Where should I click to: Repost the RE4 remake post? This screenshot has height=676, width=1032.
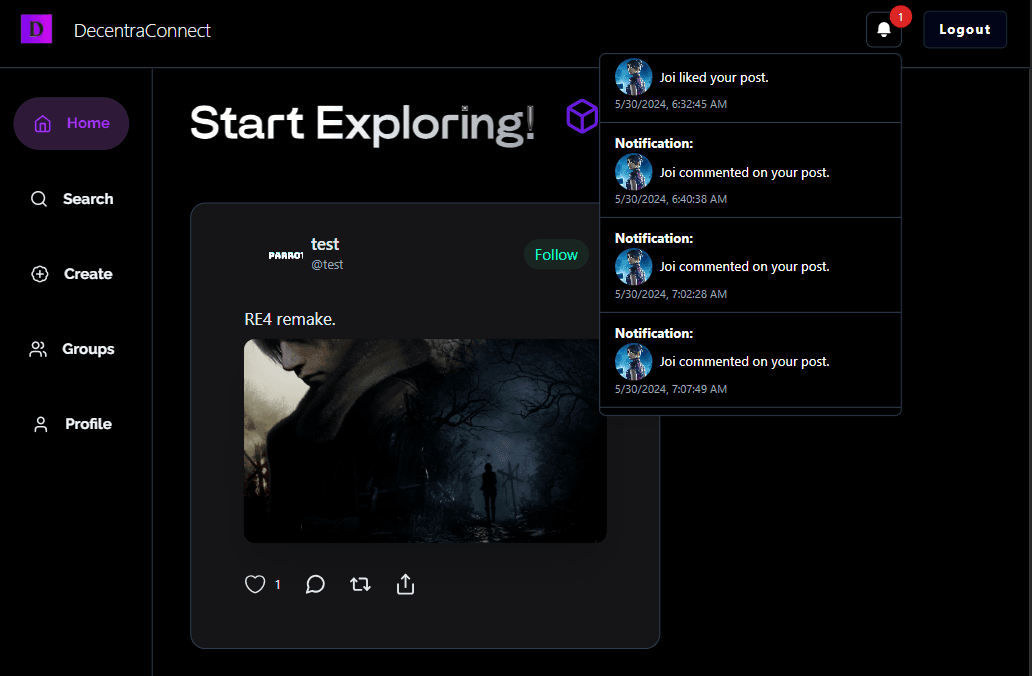click(360, 584)
